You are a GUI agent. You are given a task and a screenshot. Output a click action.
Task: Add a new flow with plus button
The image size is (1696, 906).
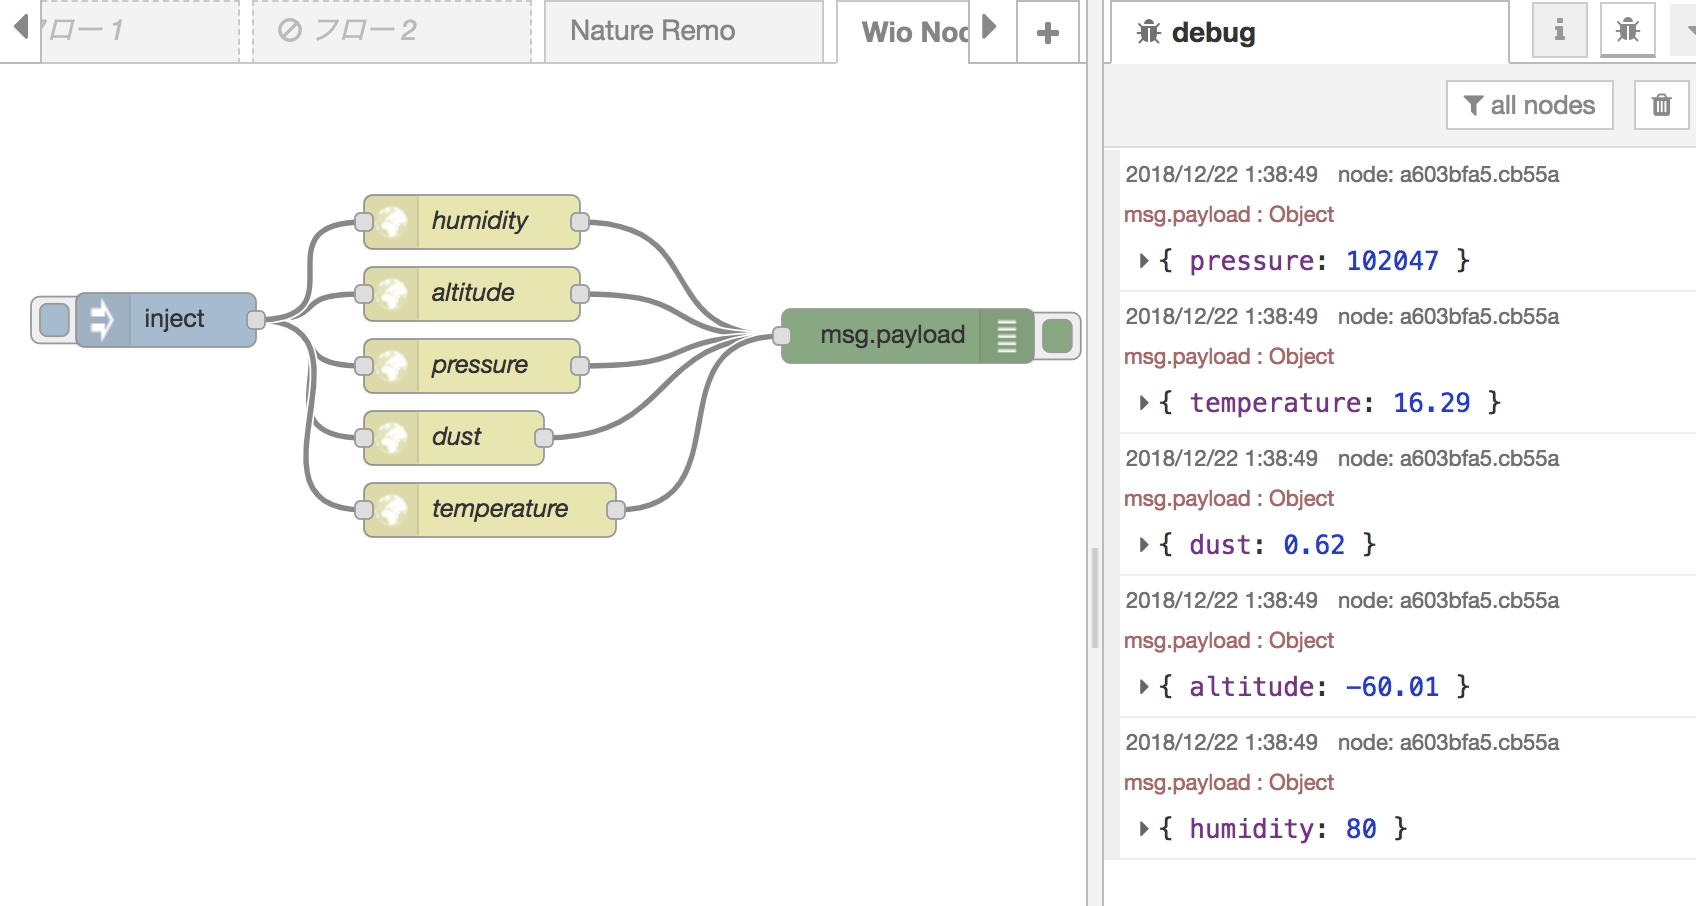1046,31
